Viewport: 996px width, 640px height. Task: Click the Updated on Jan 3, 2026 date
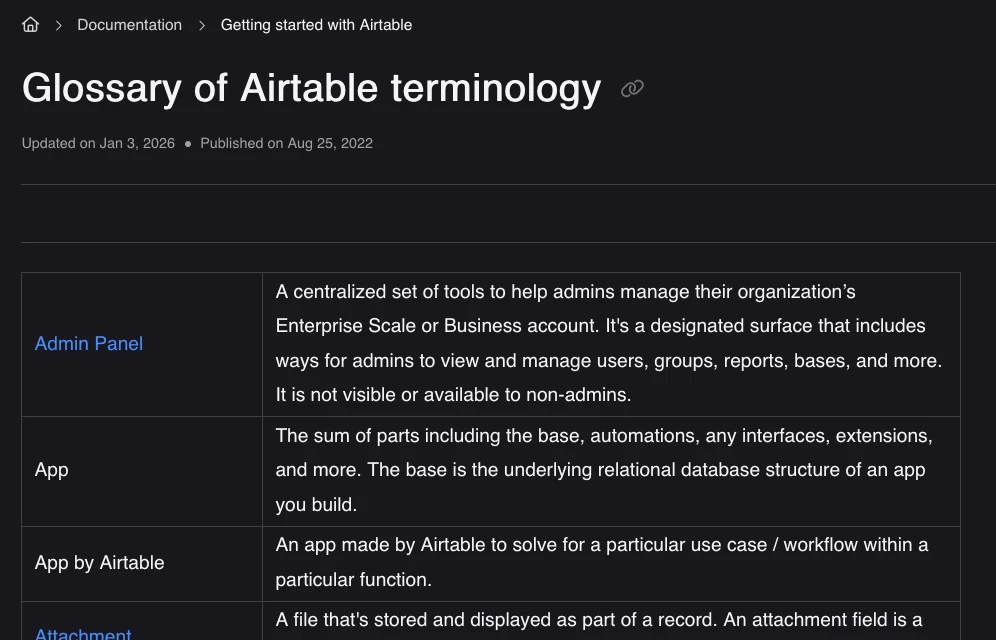(x=98, y=143)
